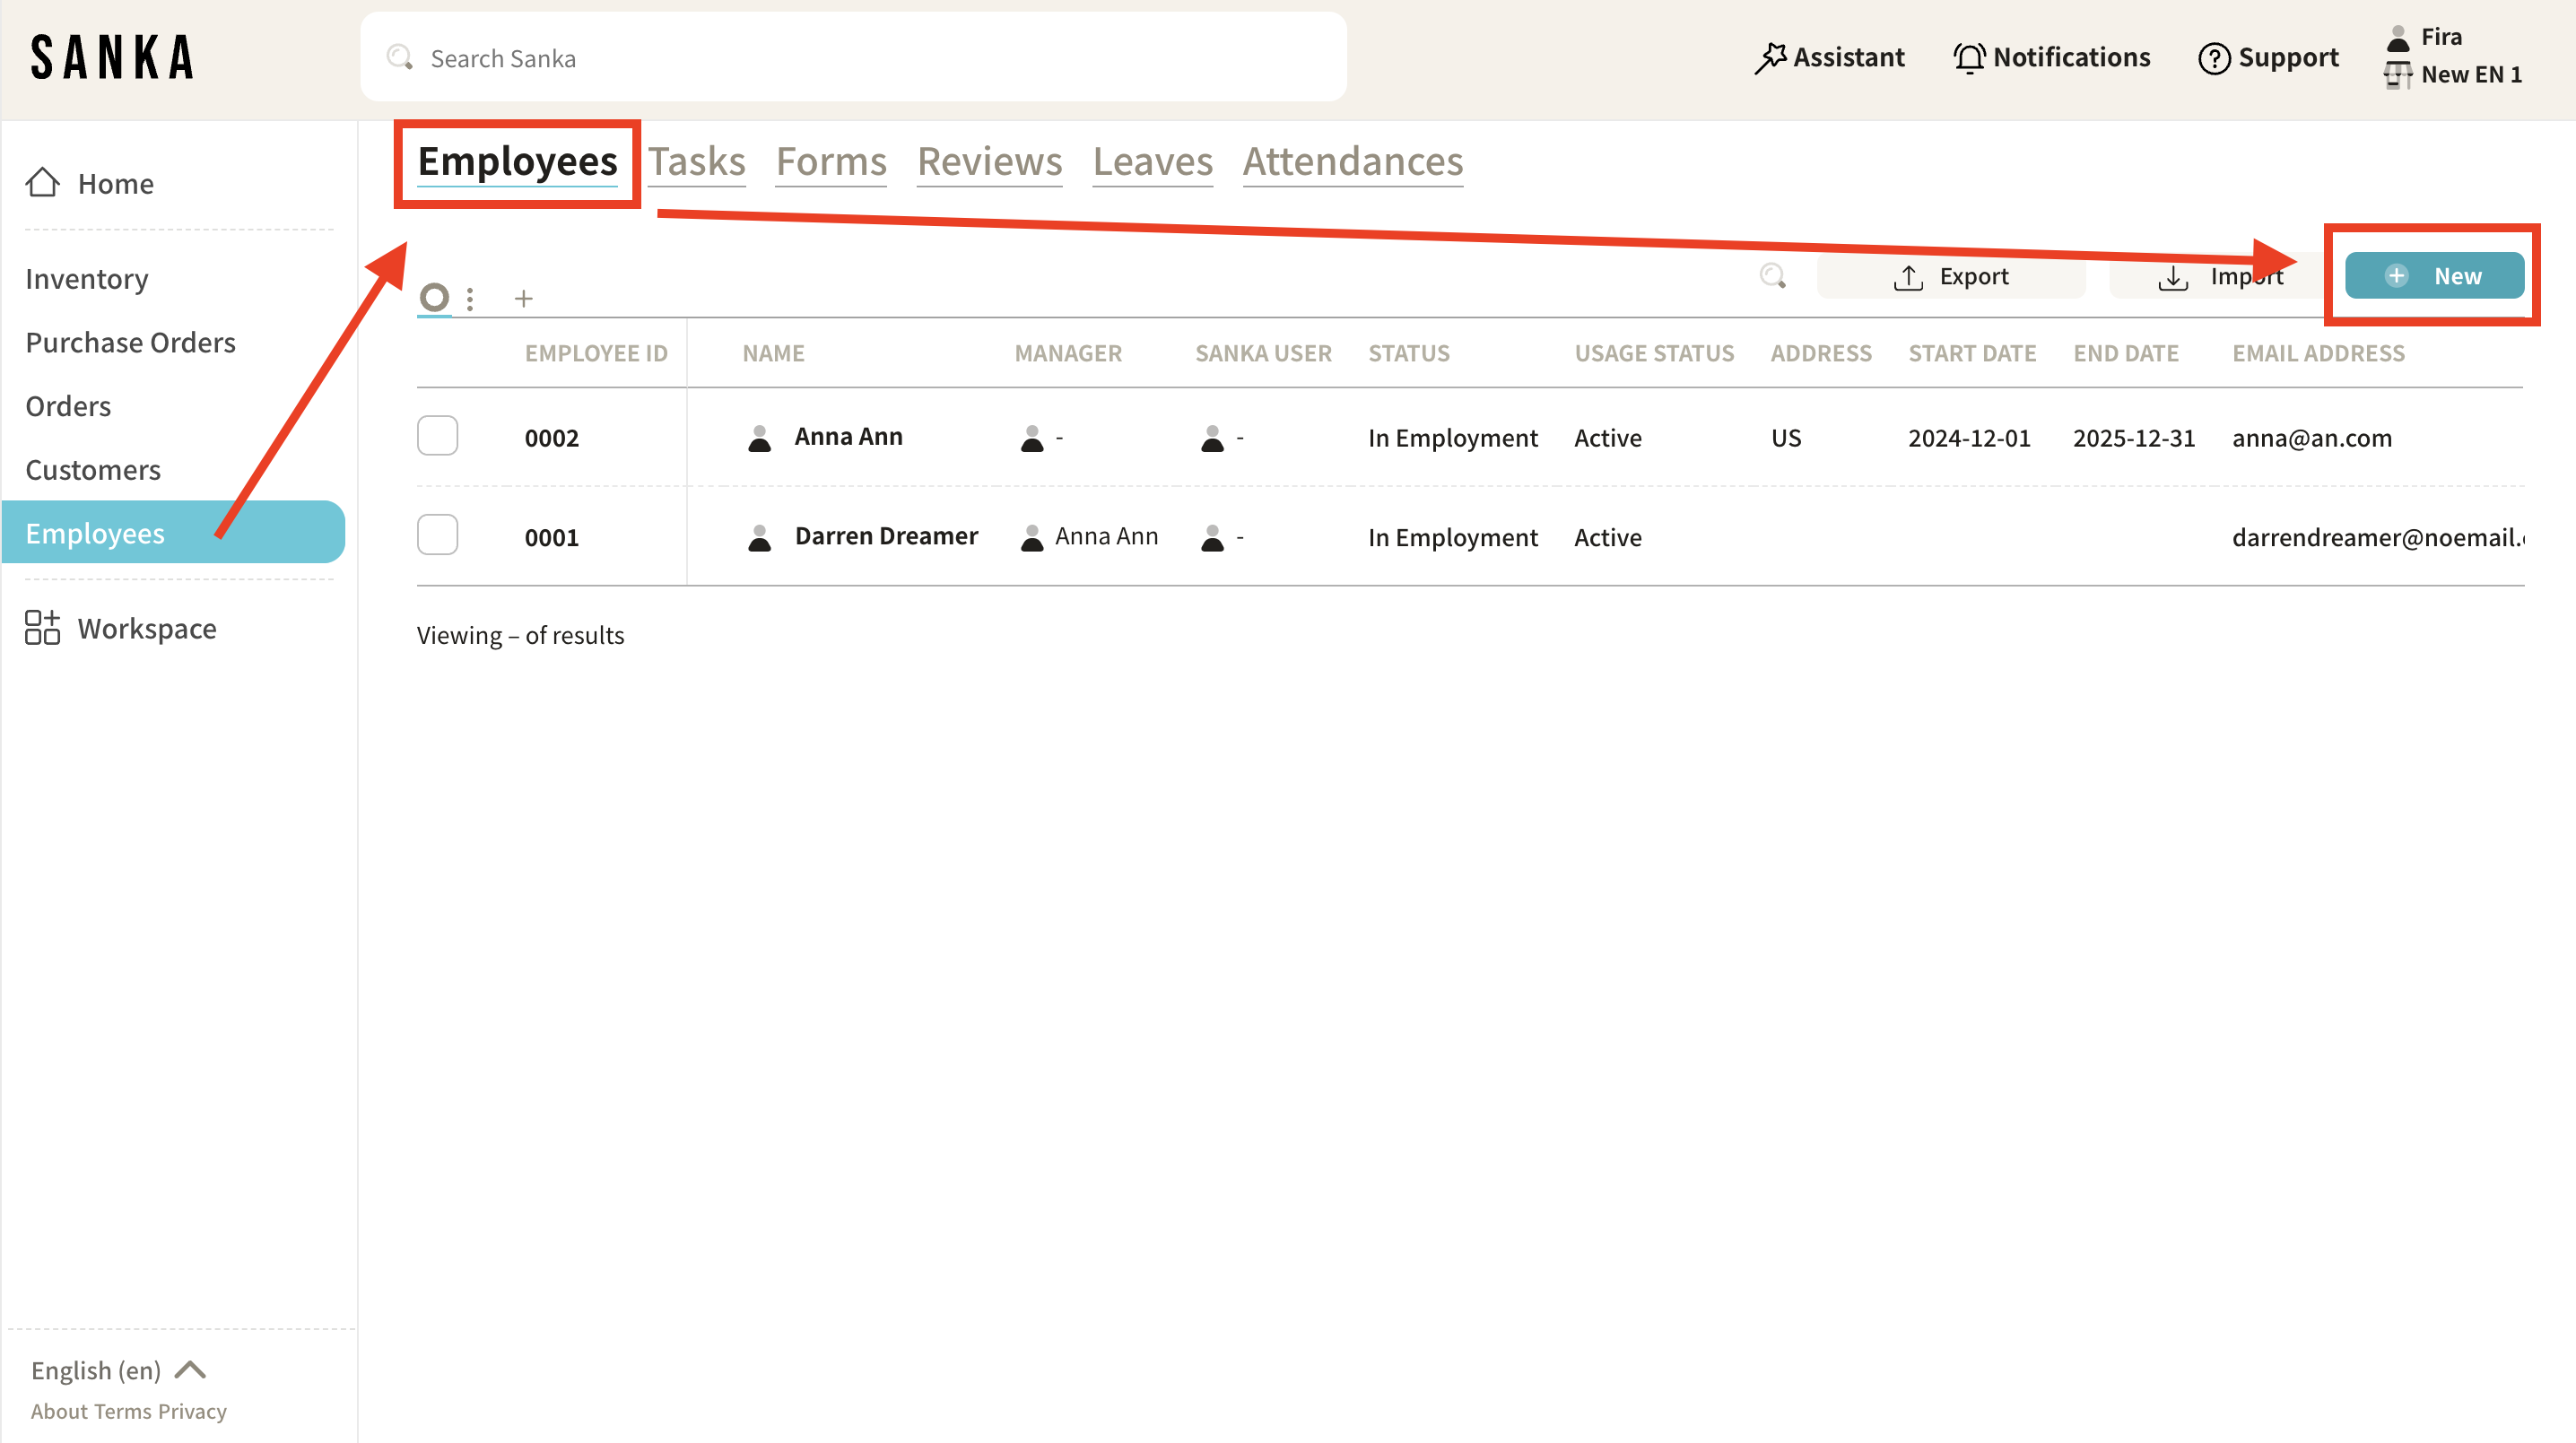Switch to the Attendances tab
Screen dimensions: 2576x1443
click(1352, 162)
